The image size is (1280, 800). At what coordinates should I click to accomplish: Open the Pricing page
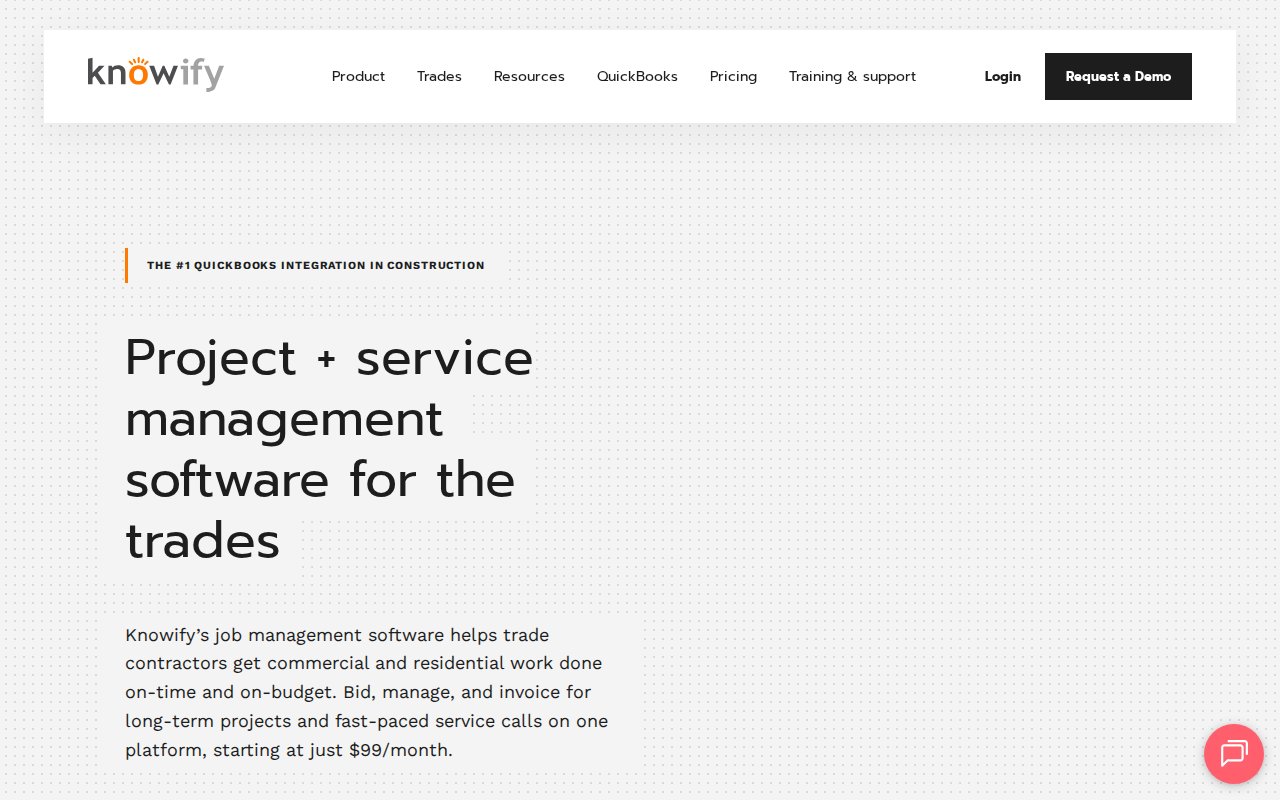[733, 76]
